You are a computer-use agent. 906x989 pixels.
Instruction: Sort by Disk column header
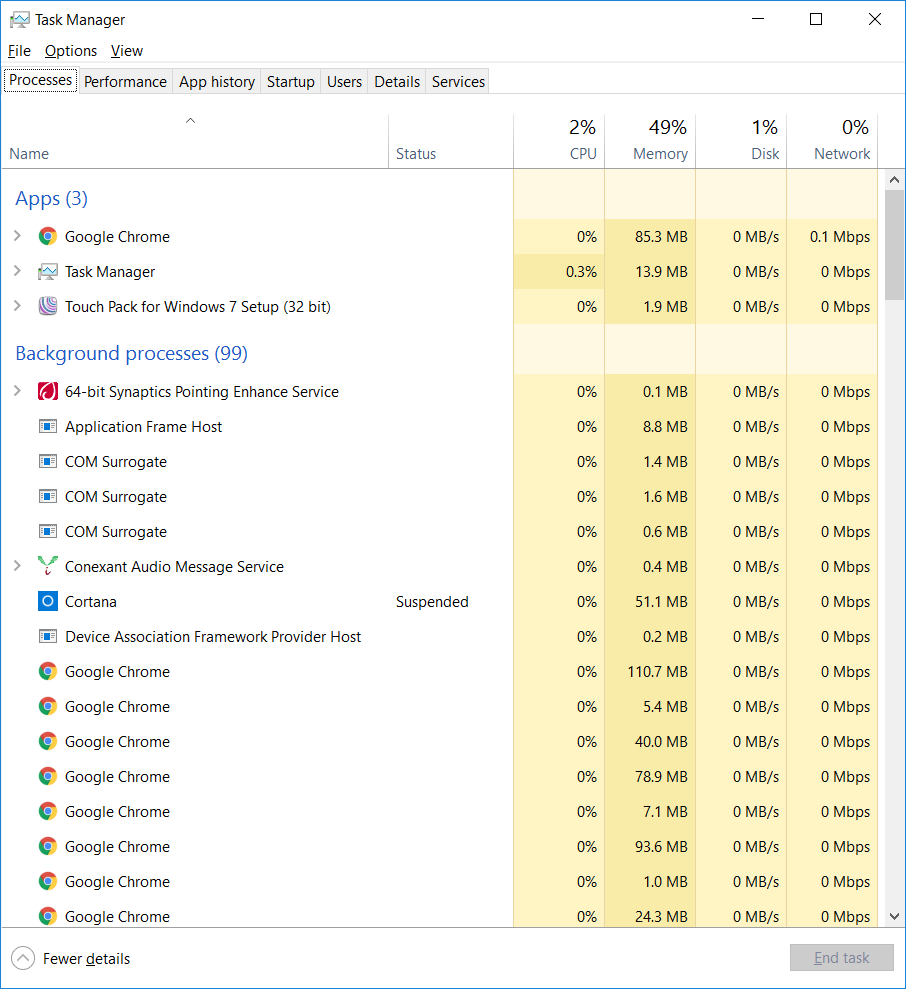pos(741,141)
